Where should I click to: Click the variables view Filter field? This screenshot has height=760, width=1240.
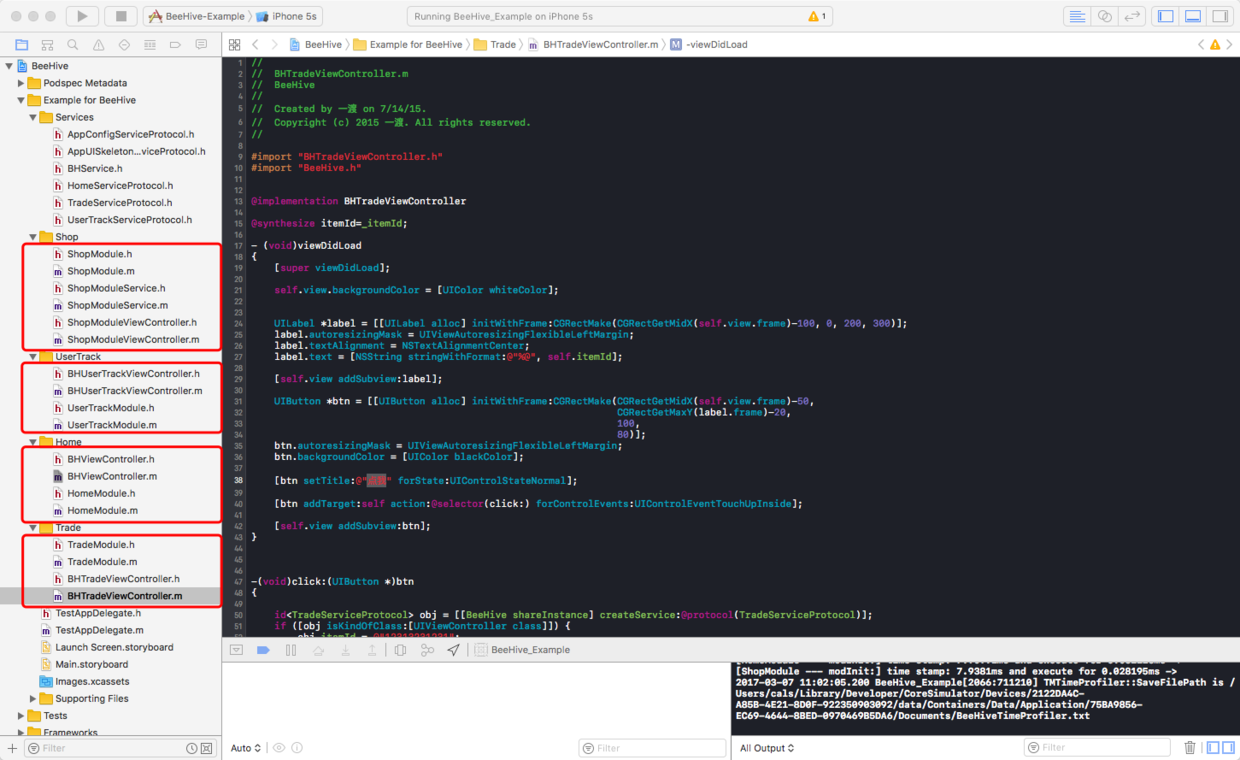[652, 748]
